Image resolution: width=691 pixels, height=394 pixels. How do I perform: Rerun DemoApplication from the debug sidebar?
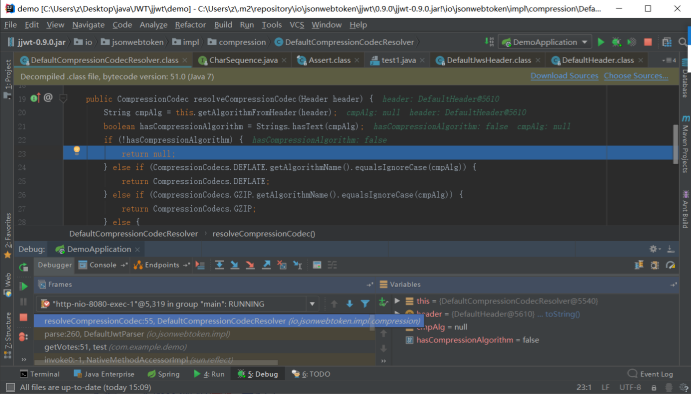23,267
